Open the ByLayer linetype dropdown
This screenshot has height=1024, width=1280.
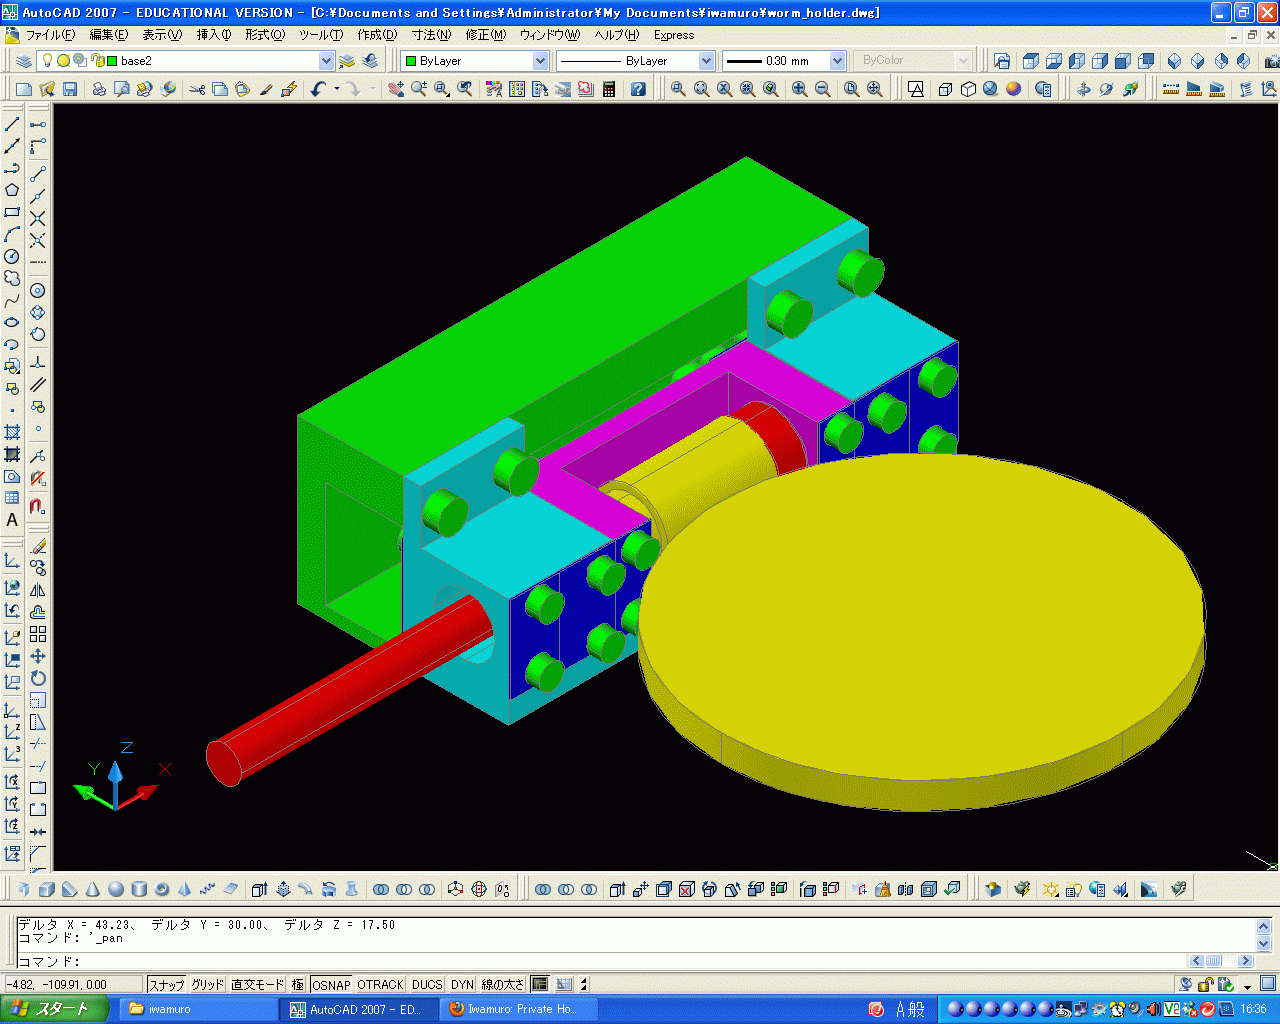(x=706, y=61)
